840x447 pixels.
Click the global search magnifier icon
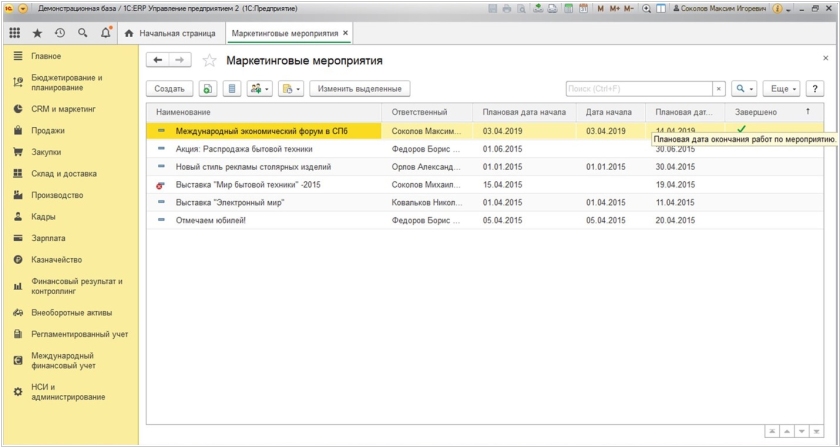[83, 33]
